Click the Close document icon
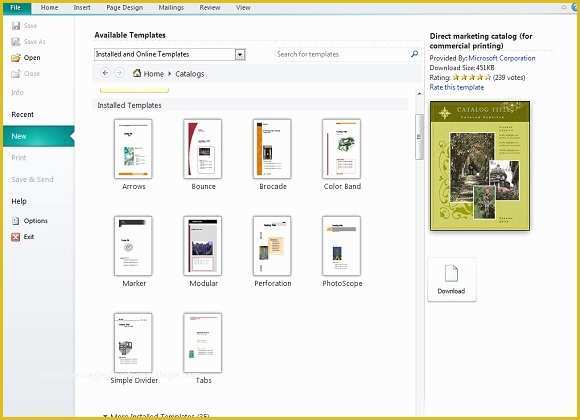This screenshot has width=580, height=420. pos(16,74)
